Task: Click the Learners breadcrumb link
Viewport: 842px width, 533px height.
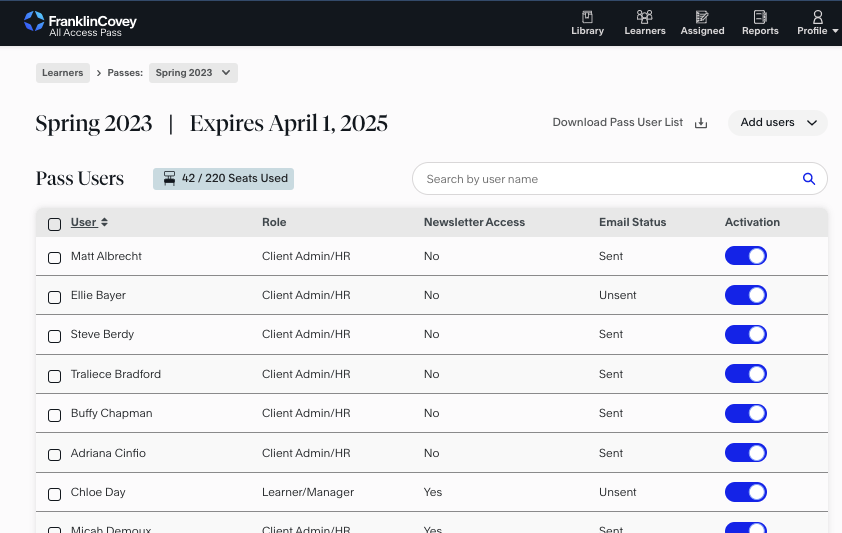Action: click(63, 72)
